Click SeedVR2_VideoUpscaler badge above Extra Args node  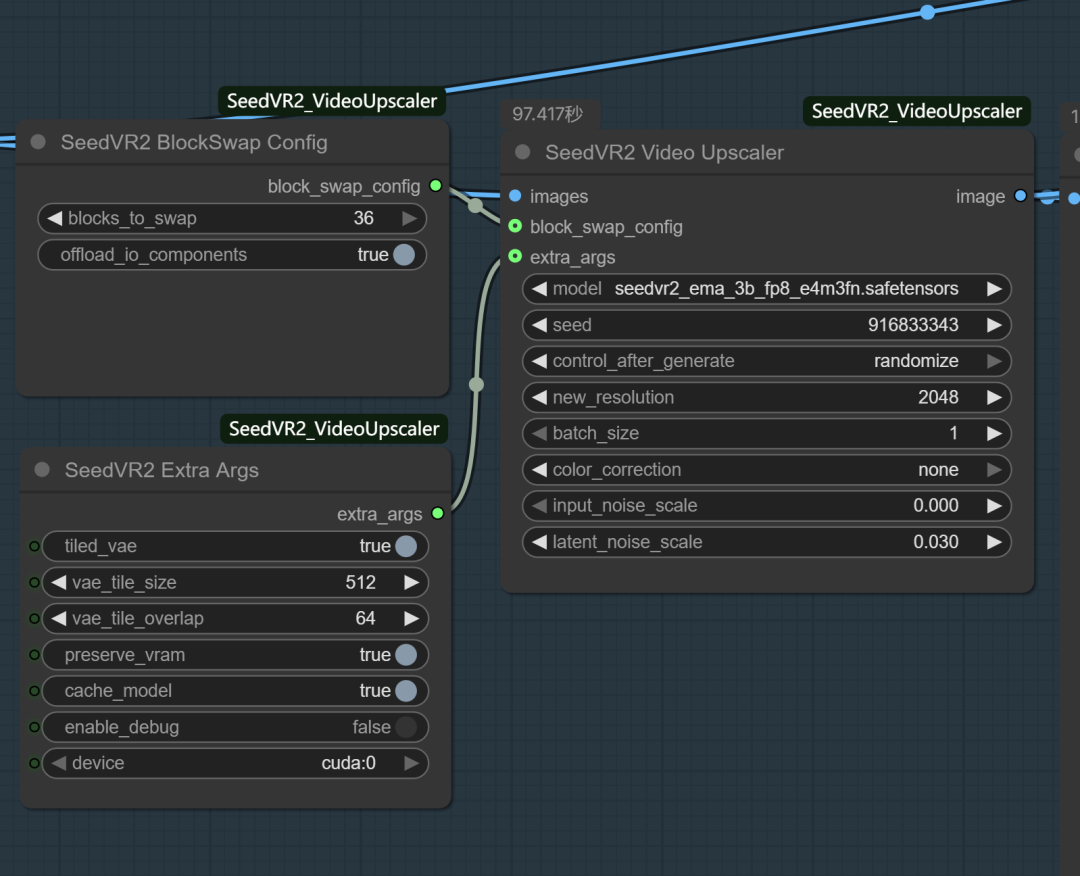point(334,428)
